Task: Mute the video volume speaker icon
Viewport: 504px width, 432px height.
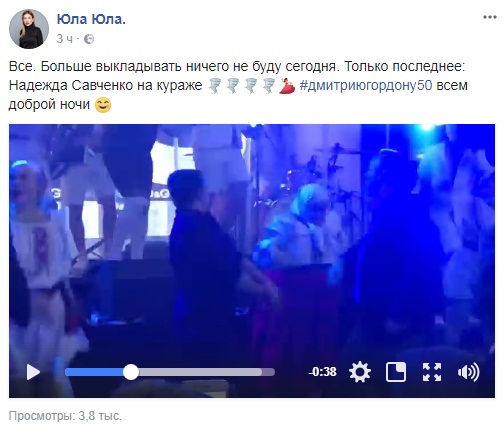Action: click(468, 372)
